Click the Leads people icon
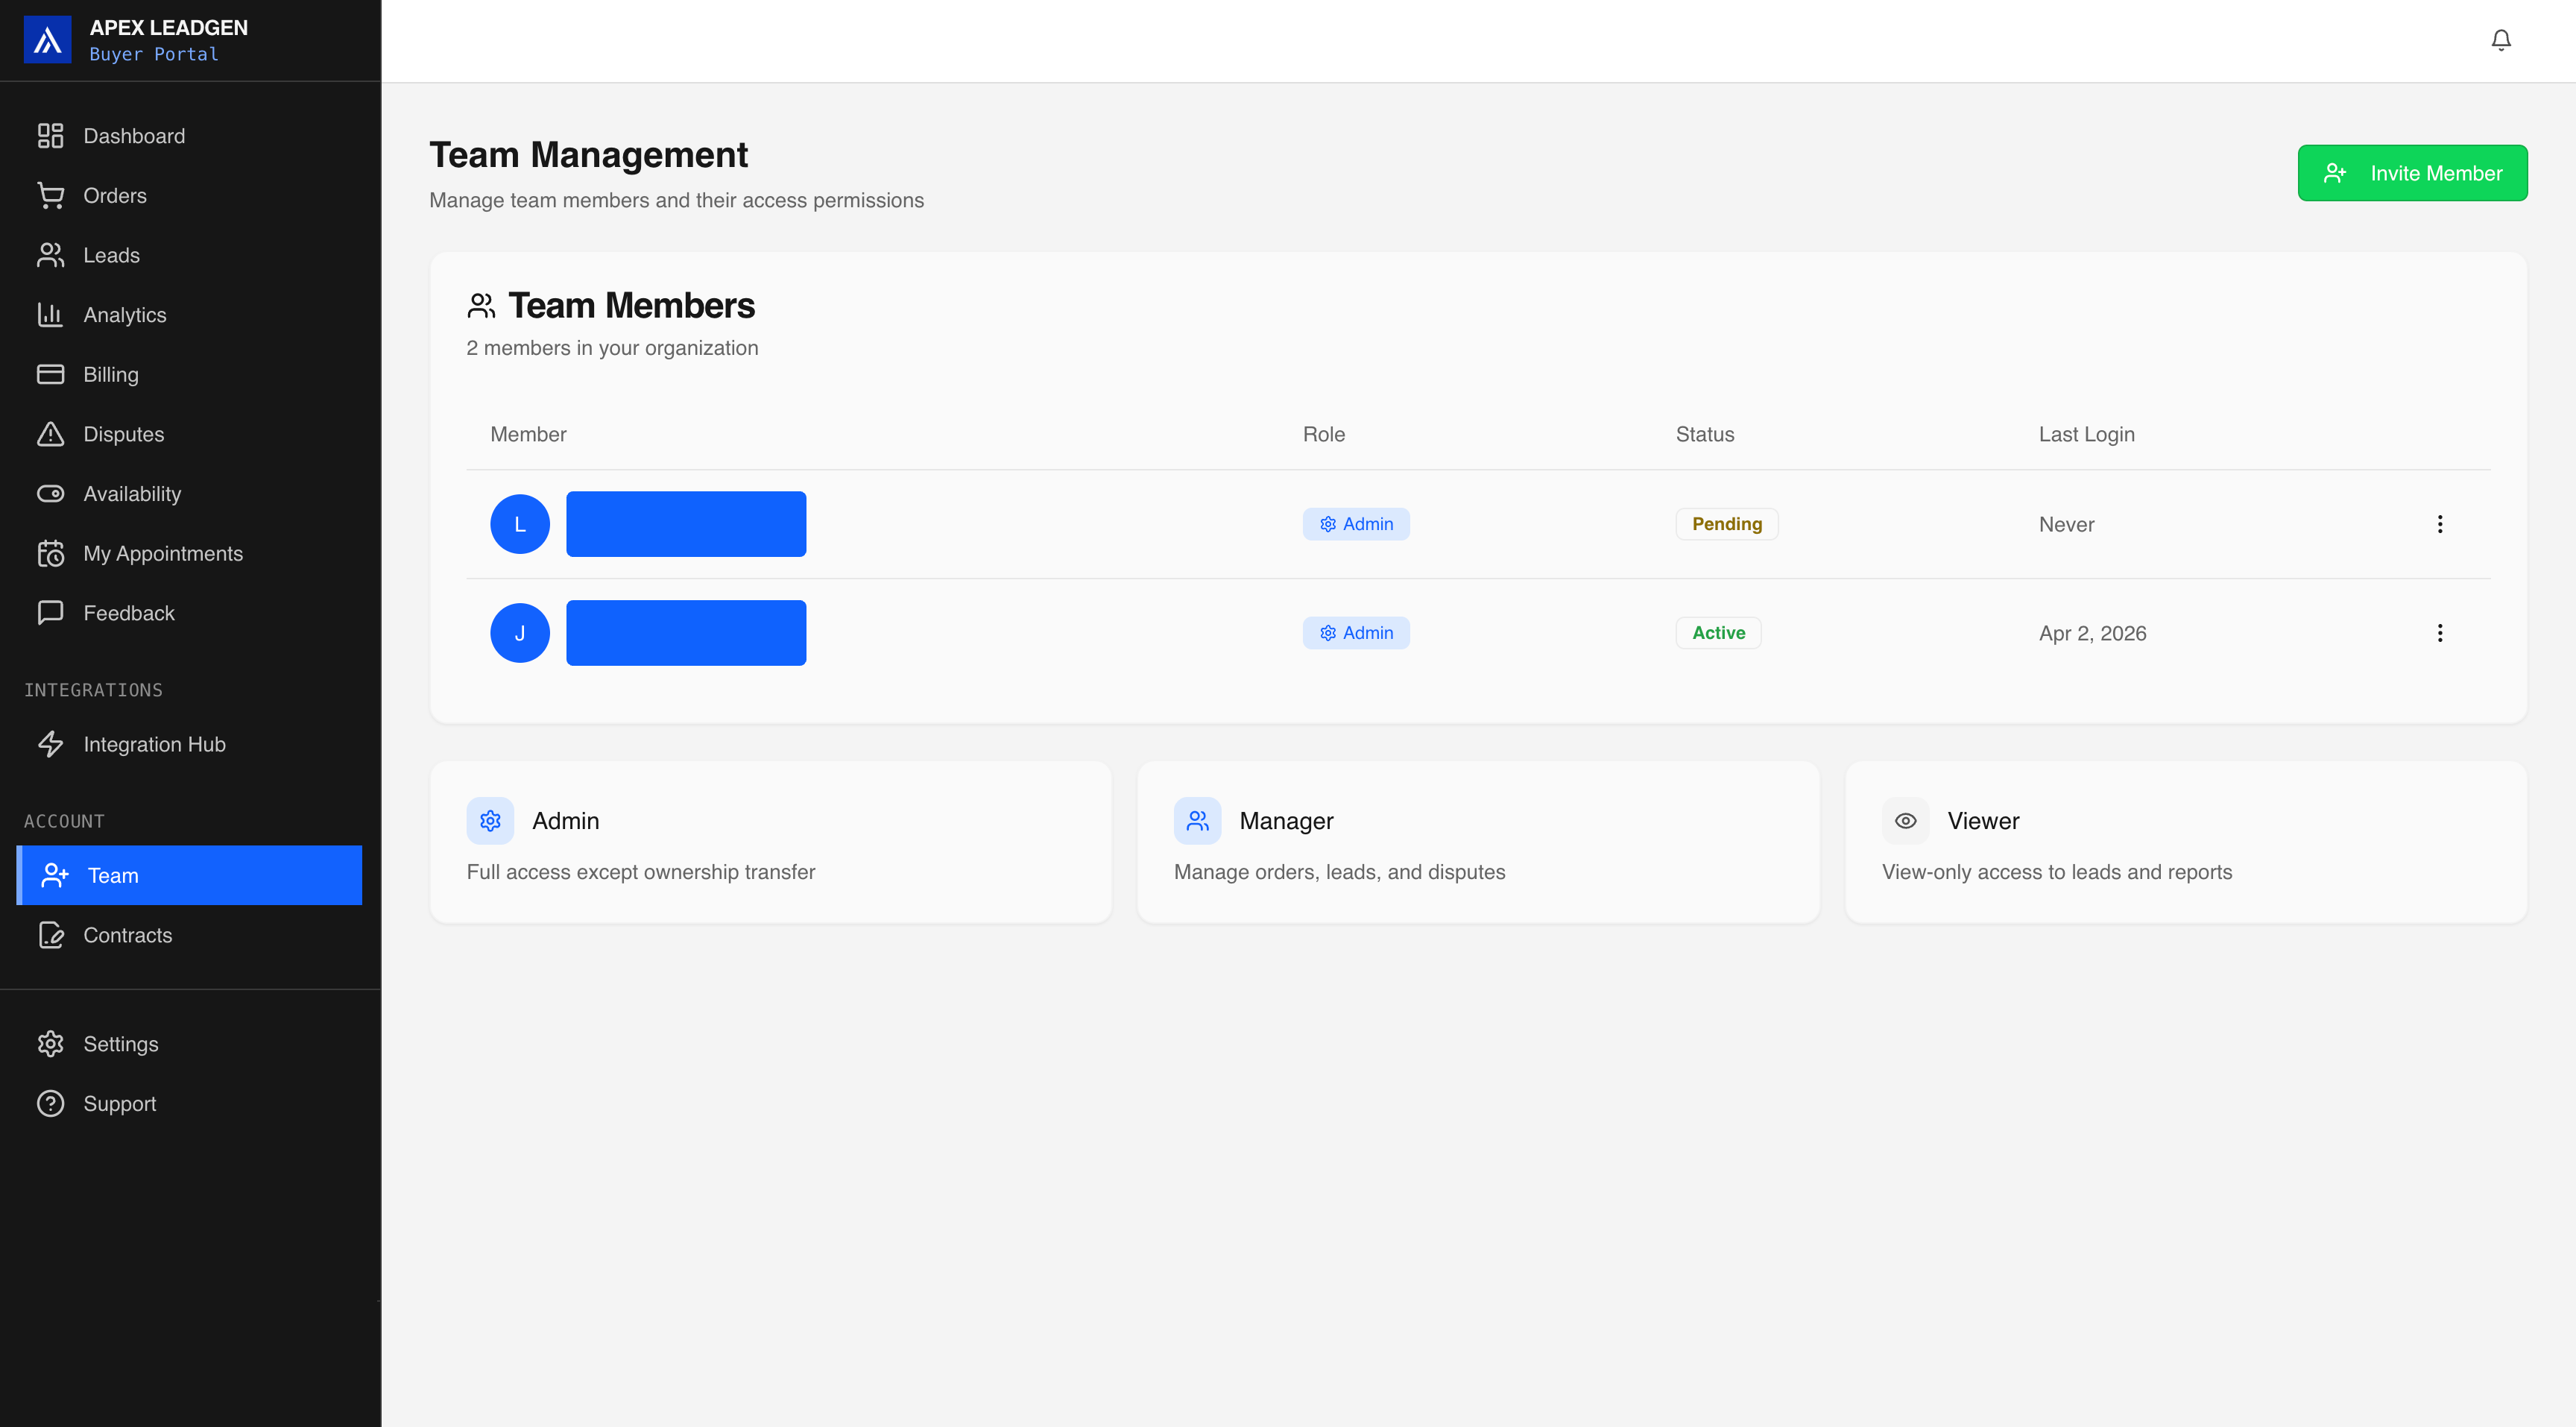 [50, 255]
